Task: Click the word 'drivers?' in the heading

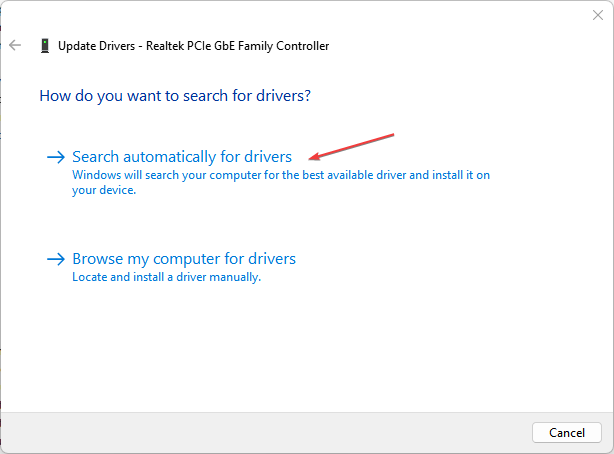Action: point(283,97)
